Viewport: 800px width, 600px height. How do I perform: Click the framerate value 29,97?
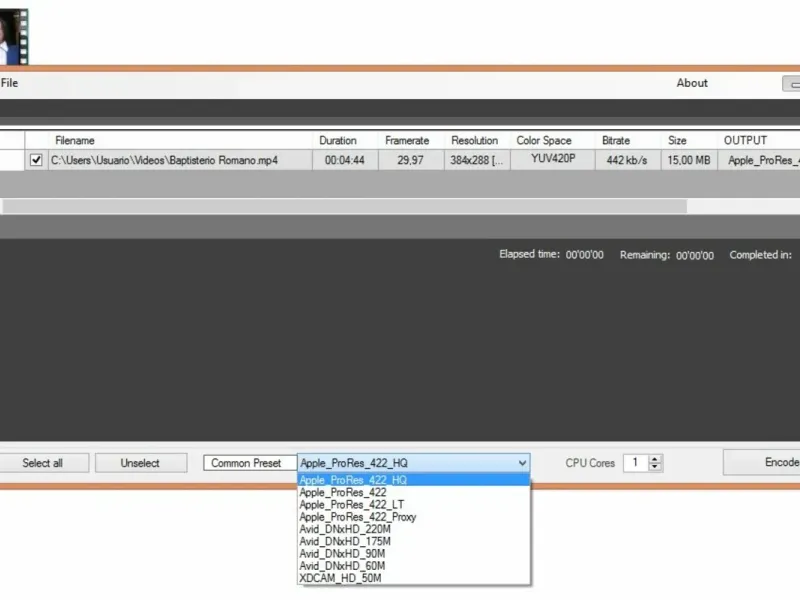411,160
